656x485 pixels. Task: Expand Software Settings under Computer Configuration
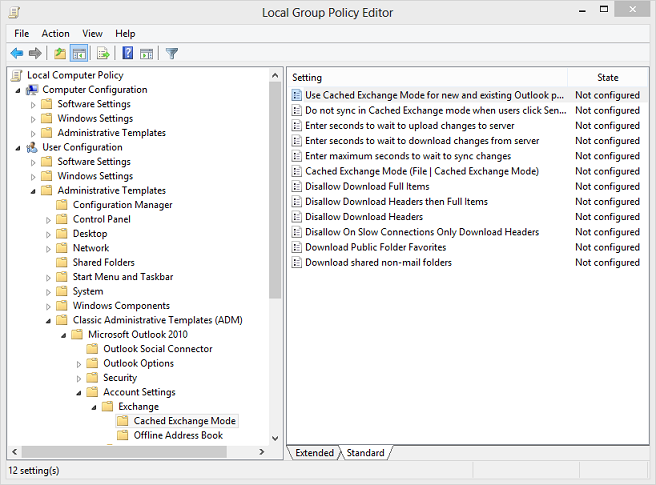pos(33,105)
